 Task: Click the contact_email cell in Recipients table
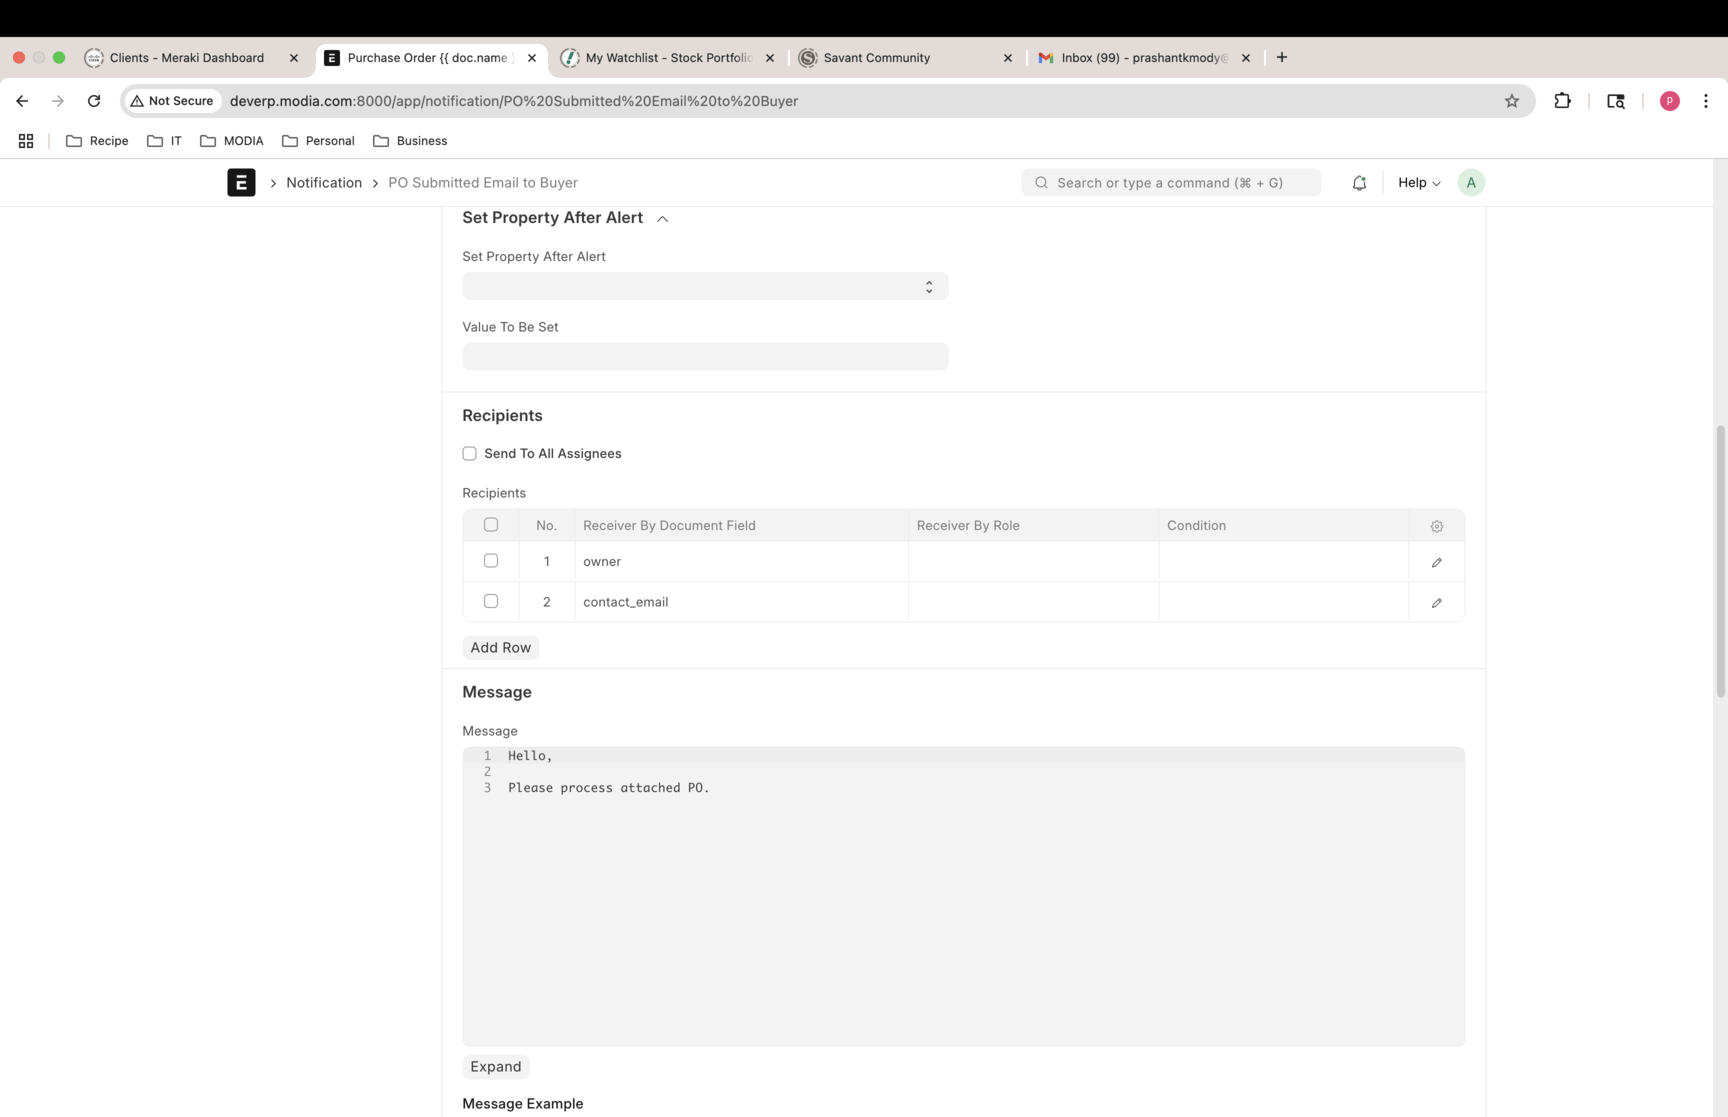741,602
